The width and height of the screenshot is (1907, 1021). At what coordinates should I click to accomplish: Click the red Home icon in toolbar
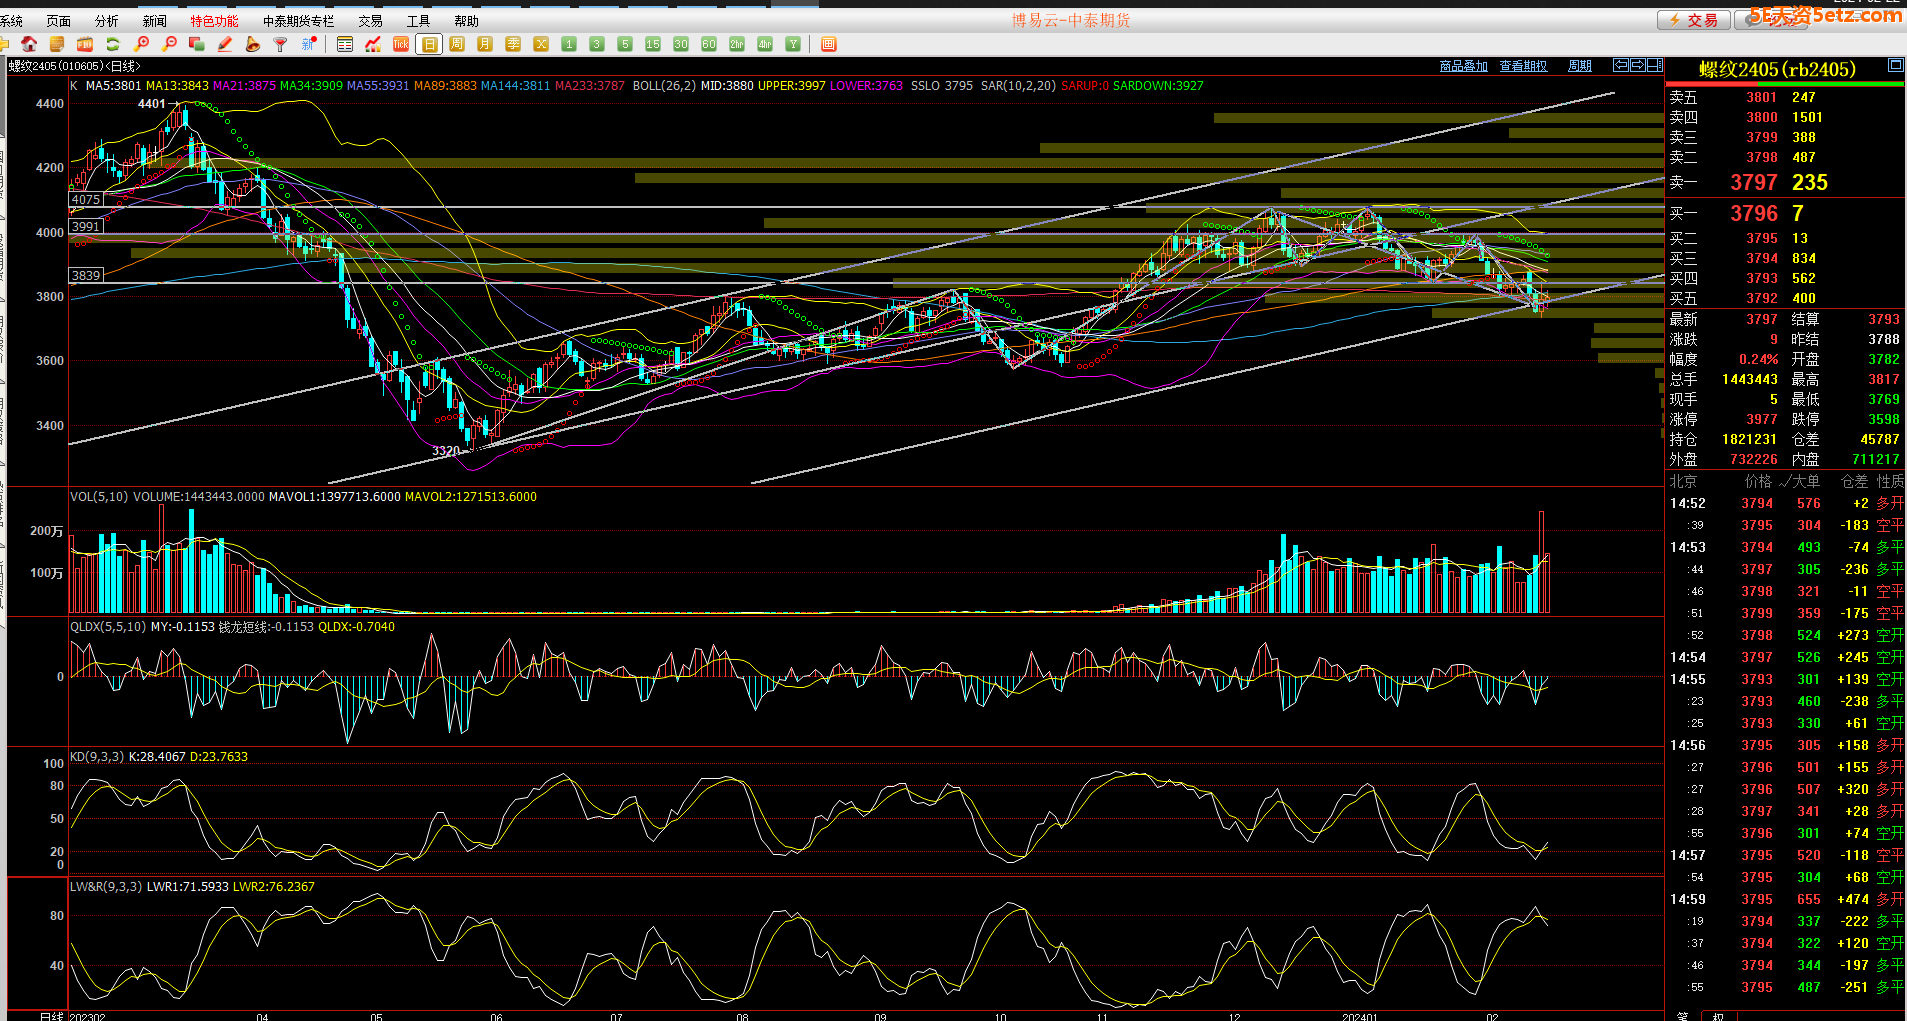pos(29,44)
